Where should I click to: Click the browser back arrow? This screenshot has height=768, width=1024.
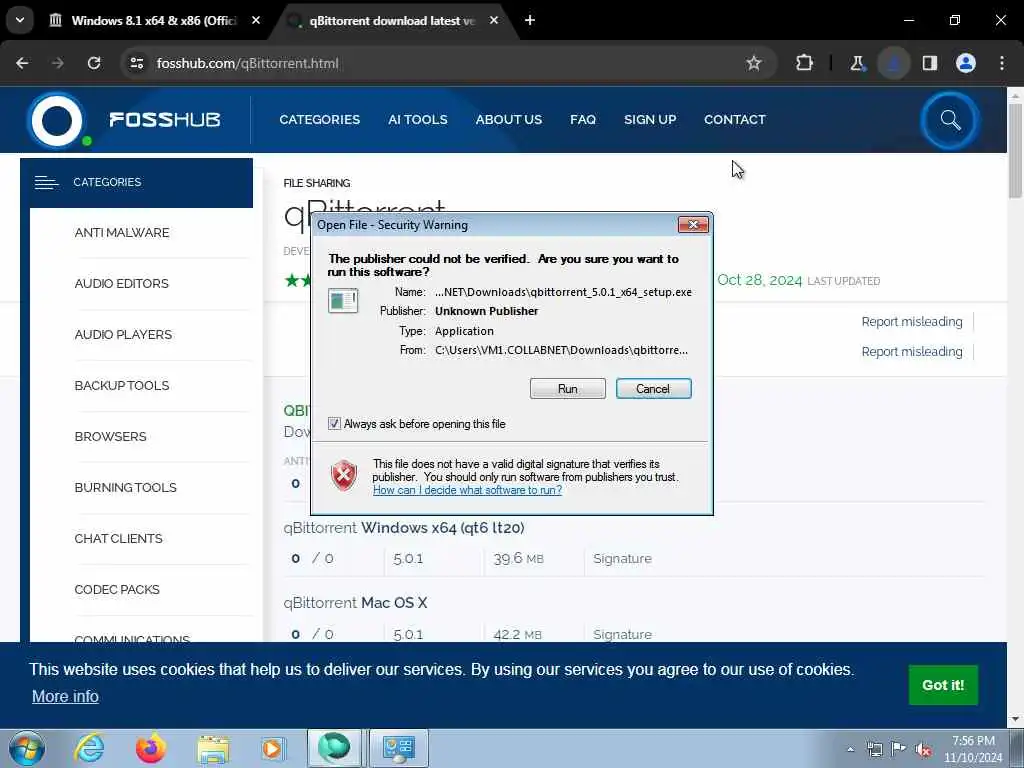tap(22, 63)
